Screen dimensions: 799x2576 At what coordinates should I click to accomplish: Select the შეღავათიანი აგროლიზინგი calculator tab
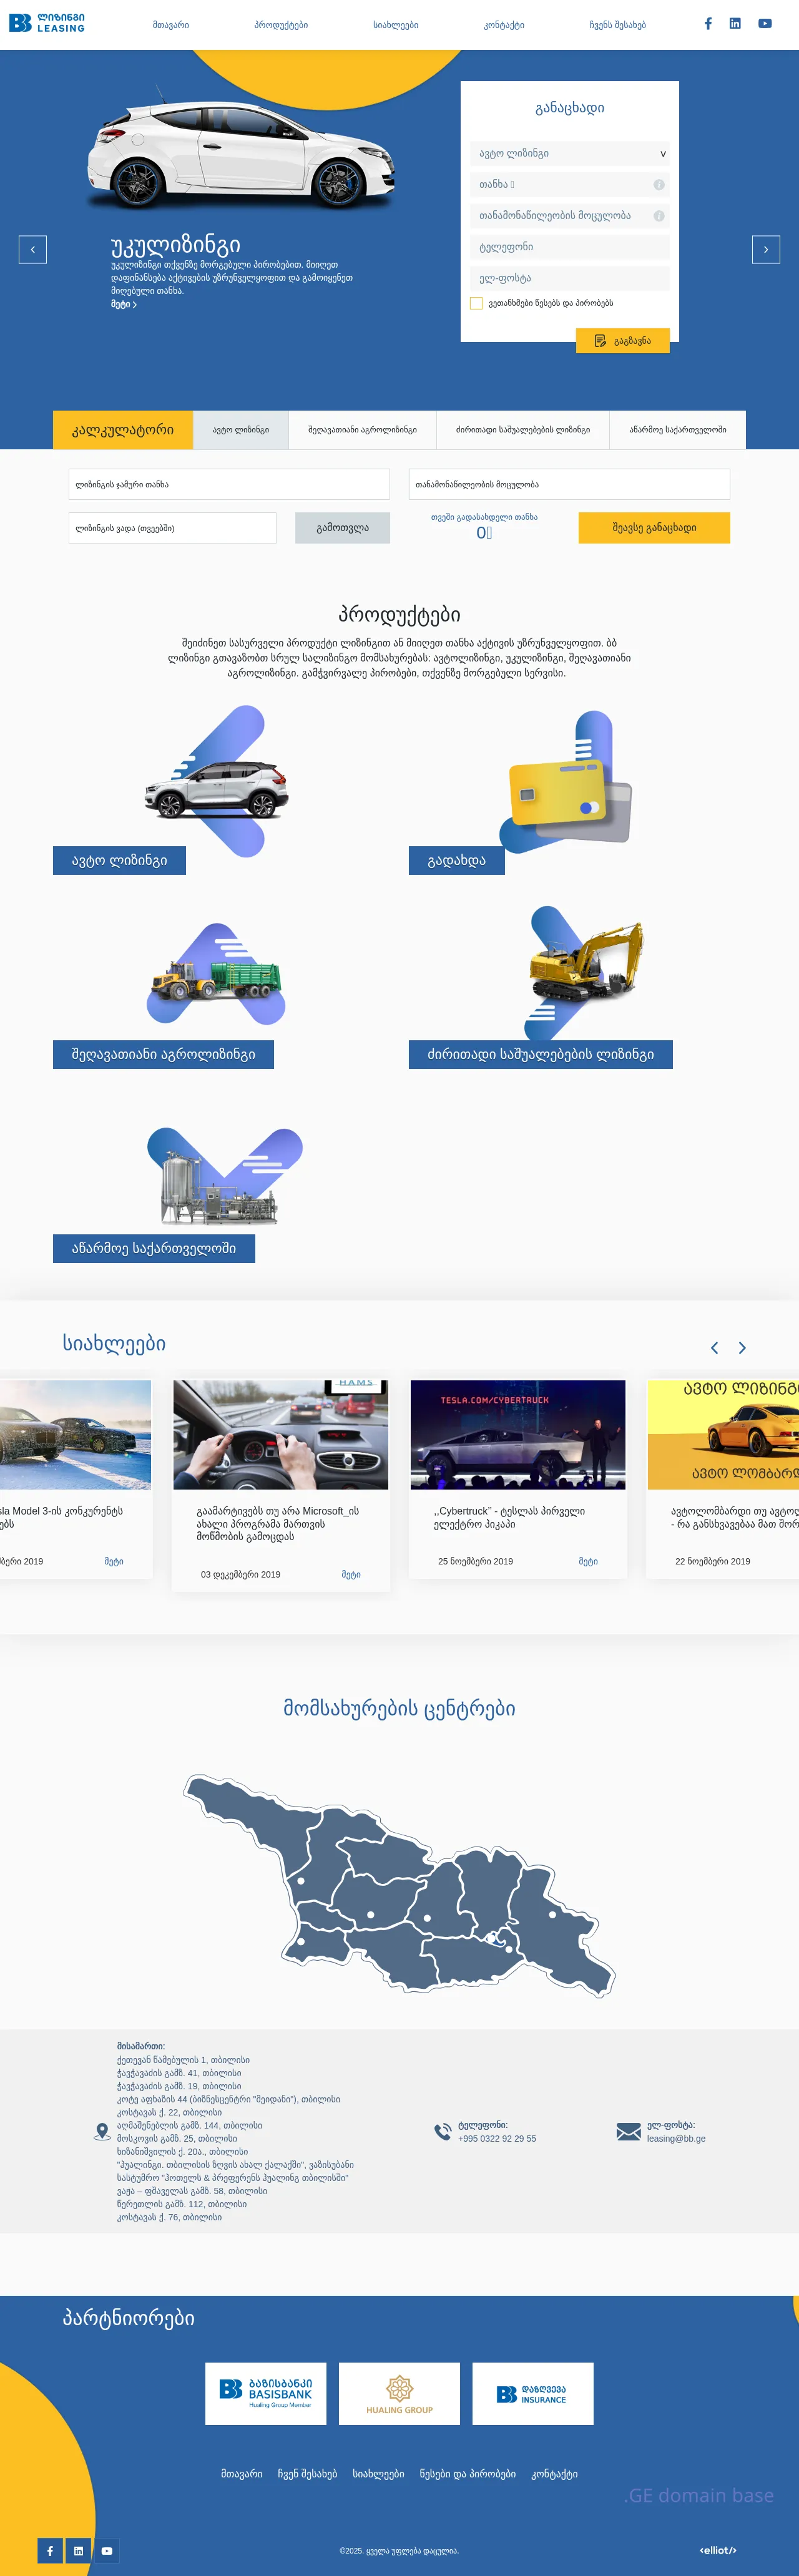(362, 430)
